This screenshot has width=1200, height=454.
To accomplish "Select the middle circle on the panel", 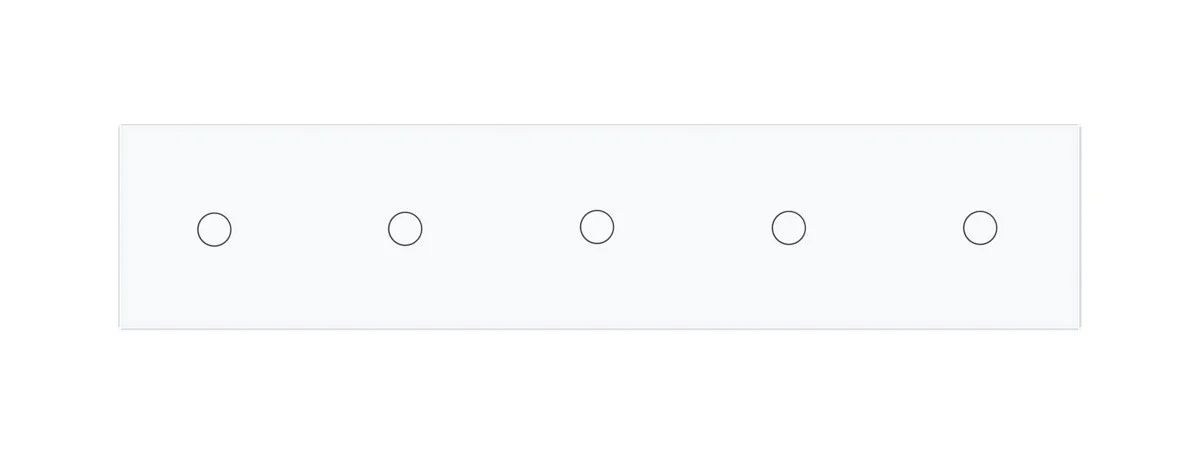I will [597, 227].
